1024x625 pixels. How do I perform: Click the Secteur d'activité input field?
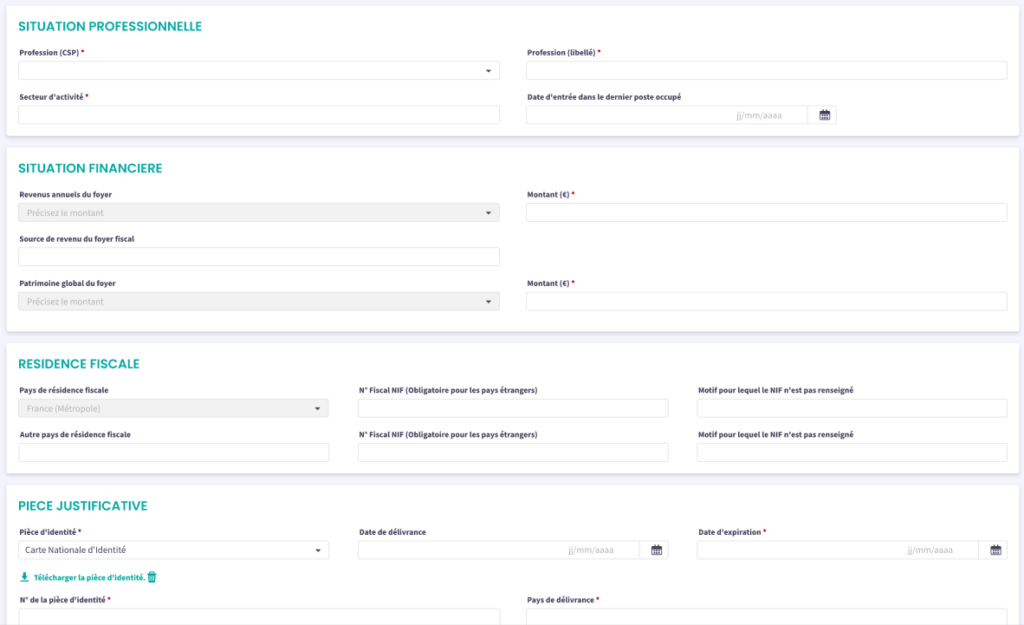(258, 115)
